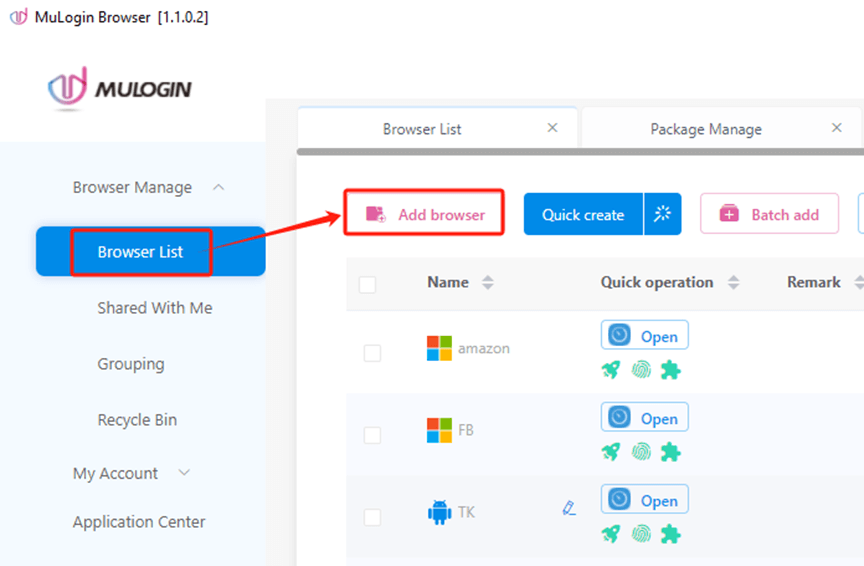This screenshot has width=864, height=566.
Task: Click the fingerprint icon in amazon row
Action: click(641, 370)
